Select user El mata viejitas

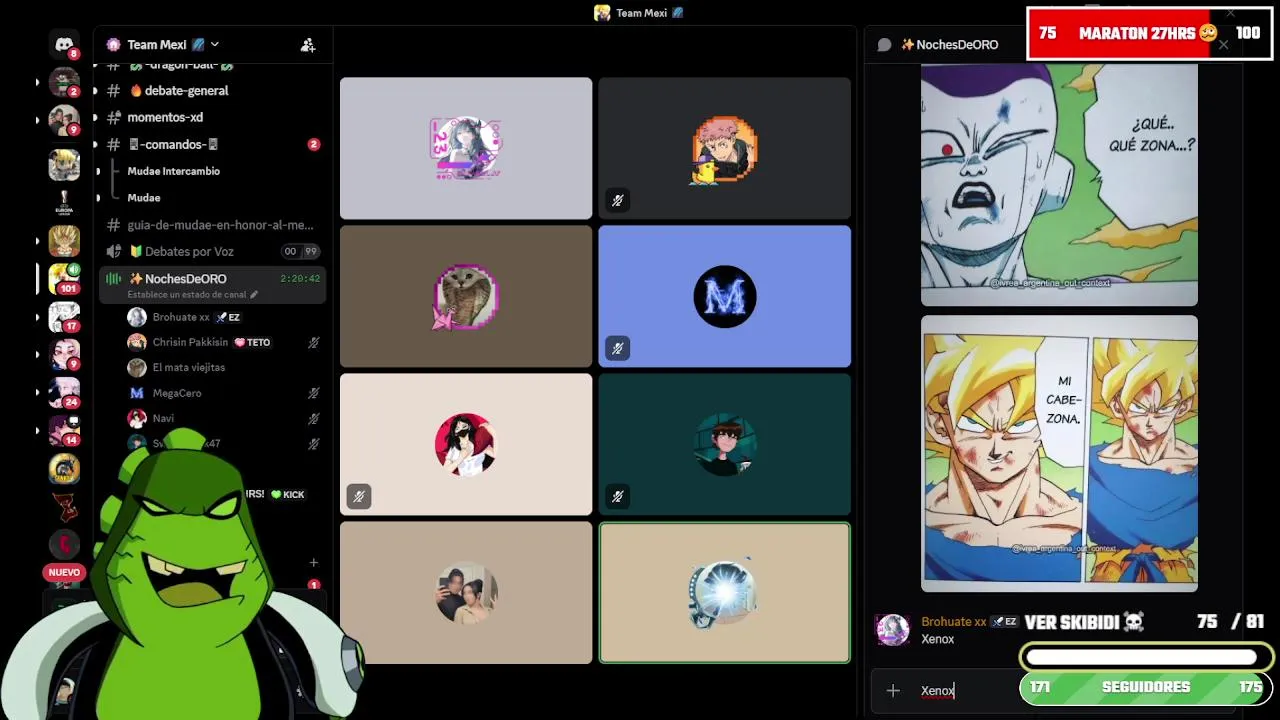click(189, 367)
